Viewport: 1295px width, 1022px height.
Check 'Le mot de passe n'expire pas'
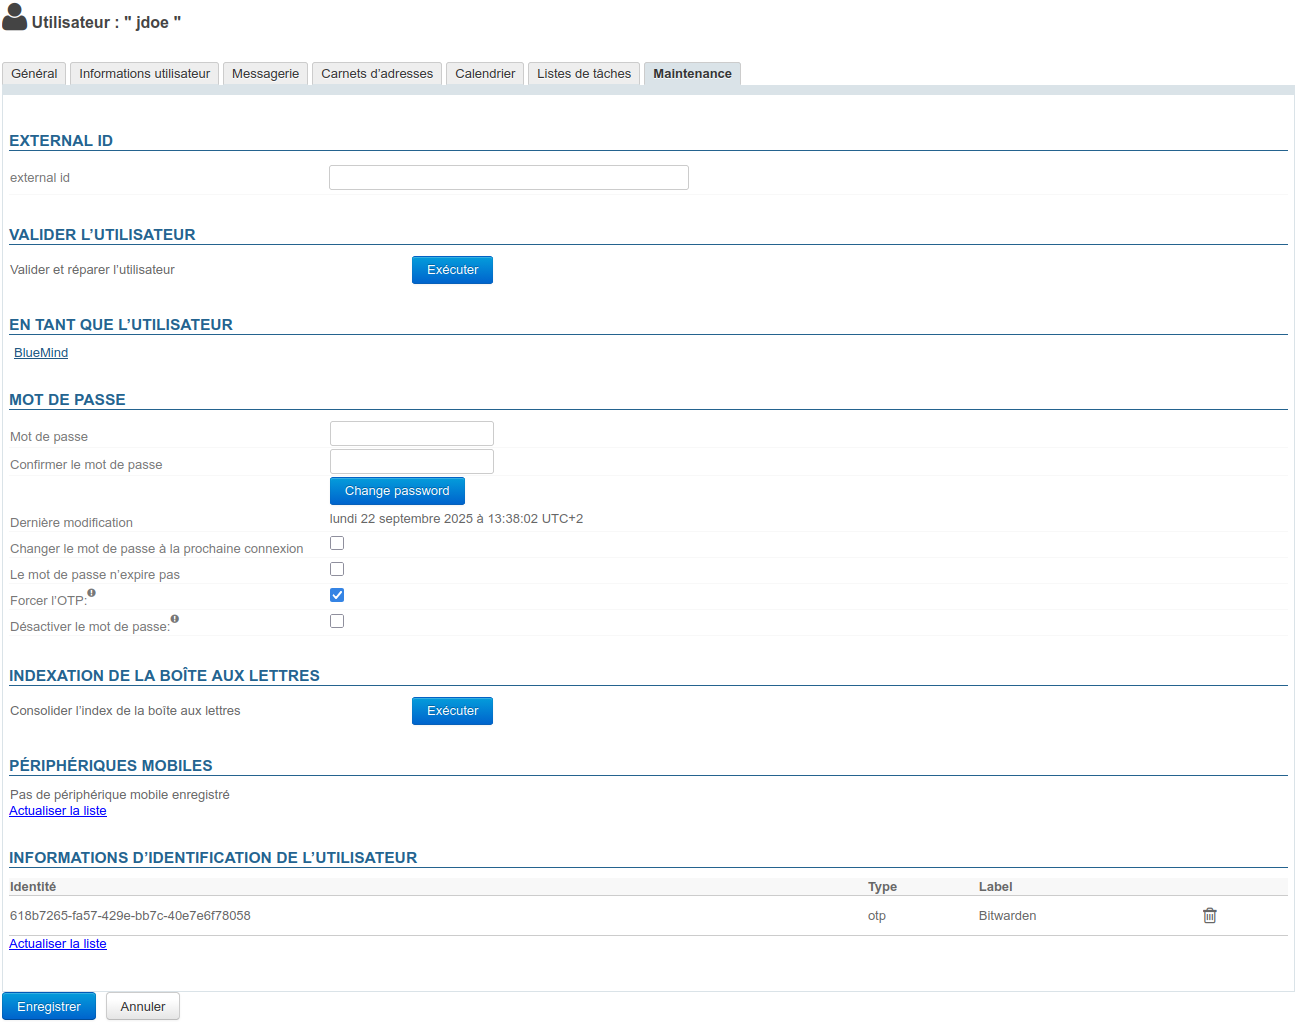pos(337,569)
